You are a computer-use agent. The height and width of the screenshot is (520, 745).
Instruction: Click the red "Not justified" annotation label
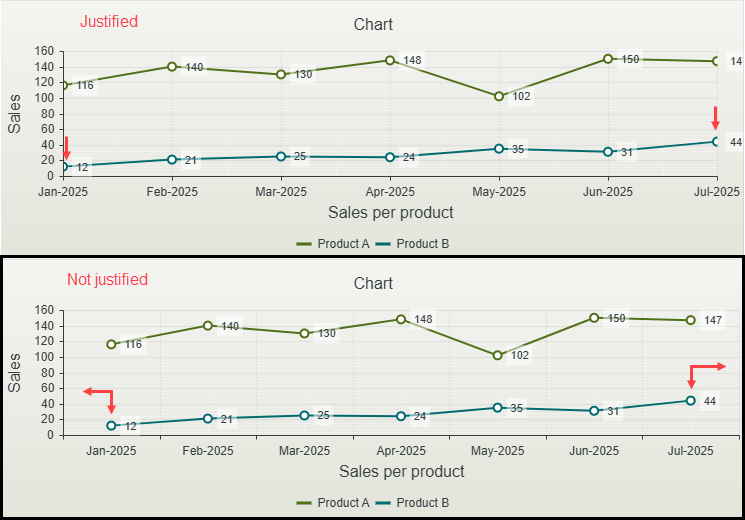(x=107, y=280)
